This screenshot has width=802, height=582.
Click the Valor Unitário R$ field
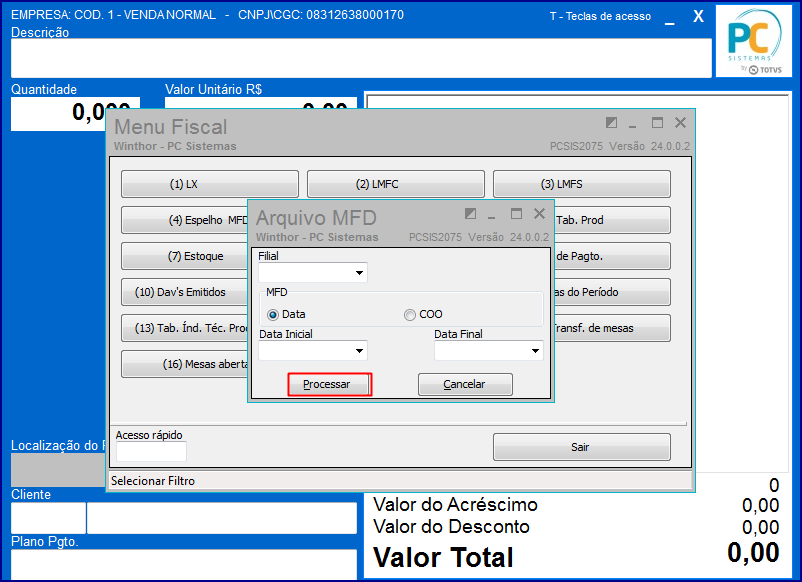261,103
